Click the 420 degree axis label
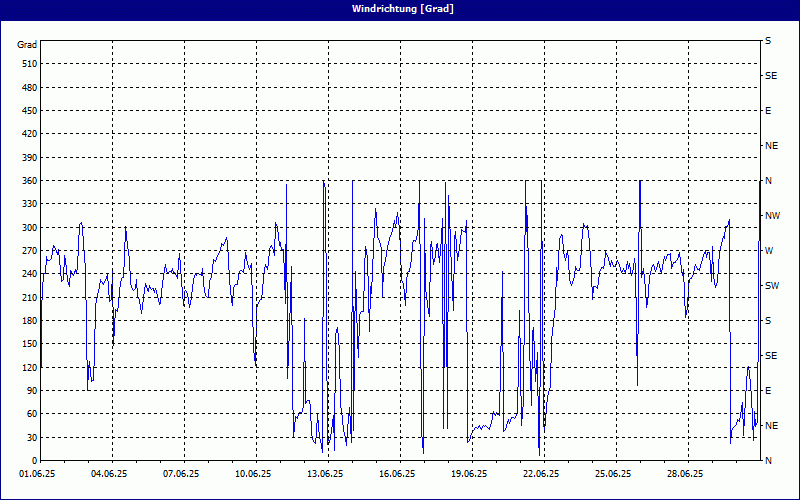Image resolution: width=800 pixels, height=500 pixels. (27, 134)
